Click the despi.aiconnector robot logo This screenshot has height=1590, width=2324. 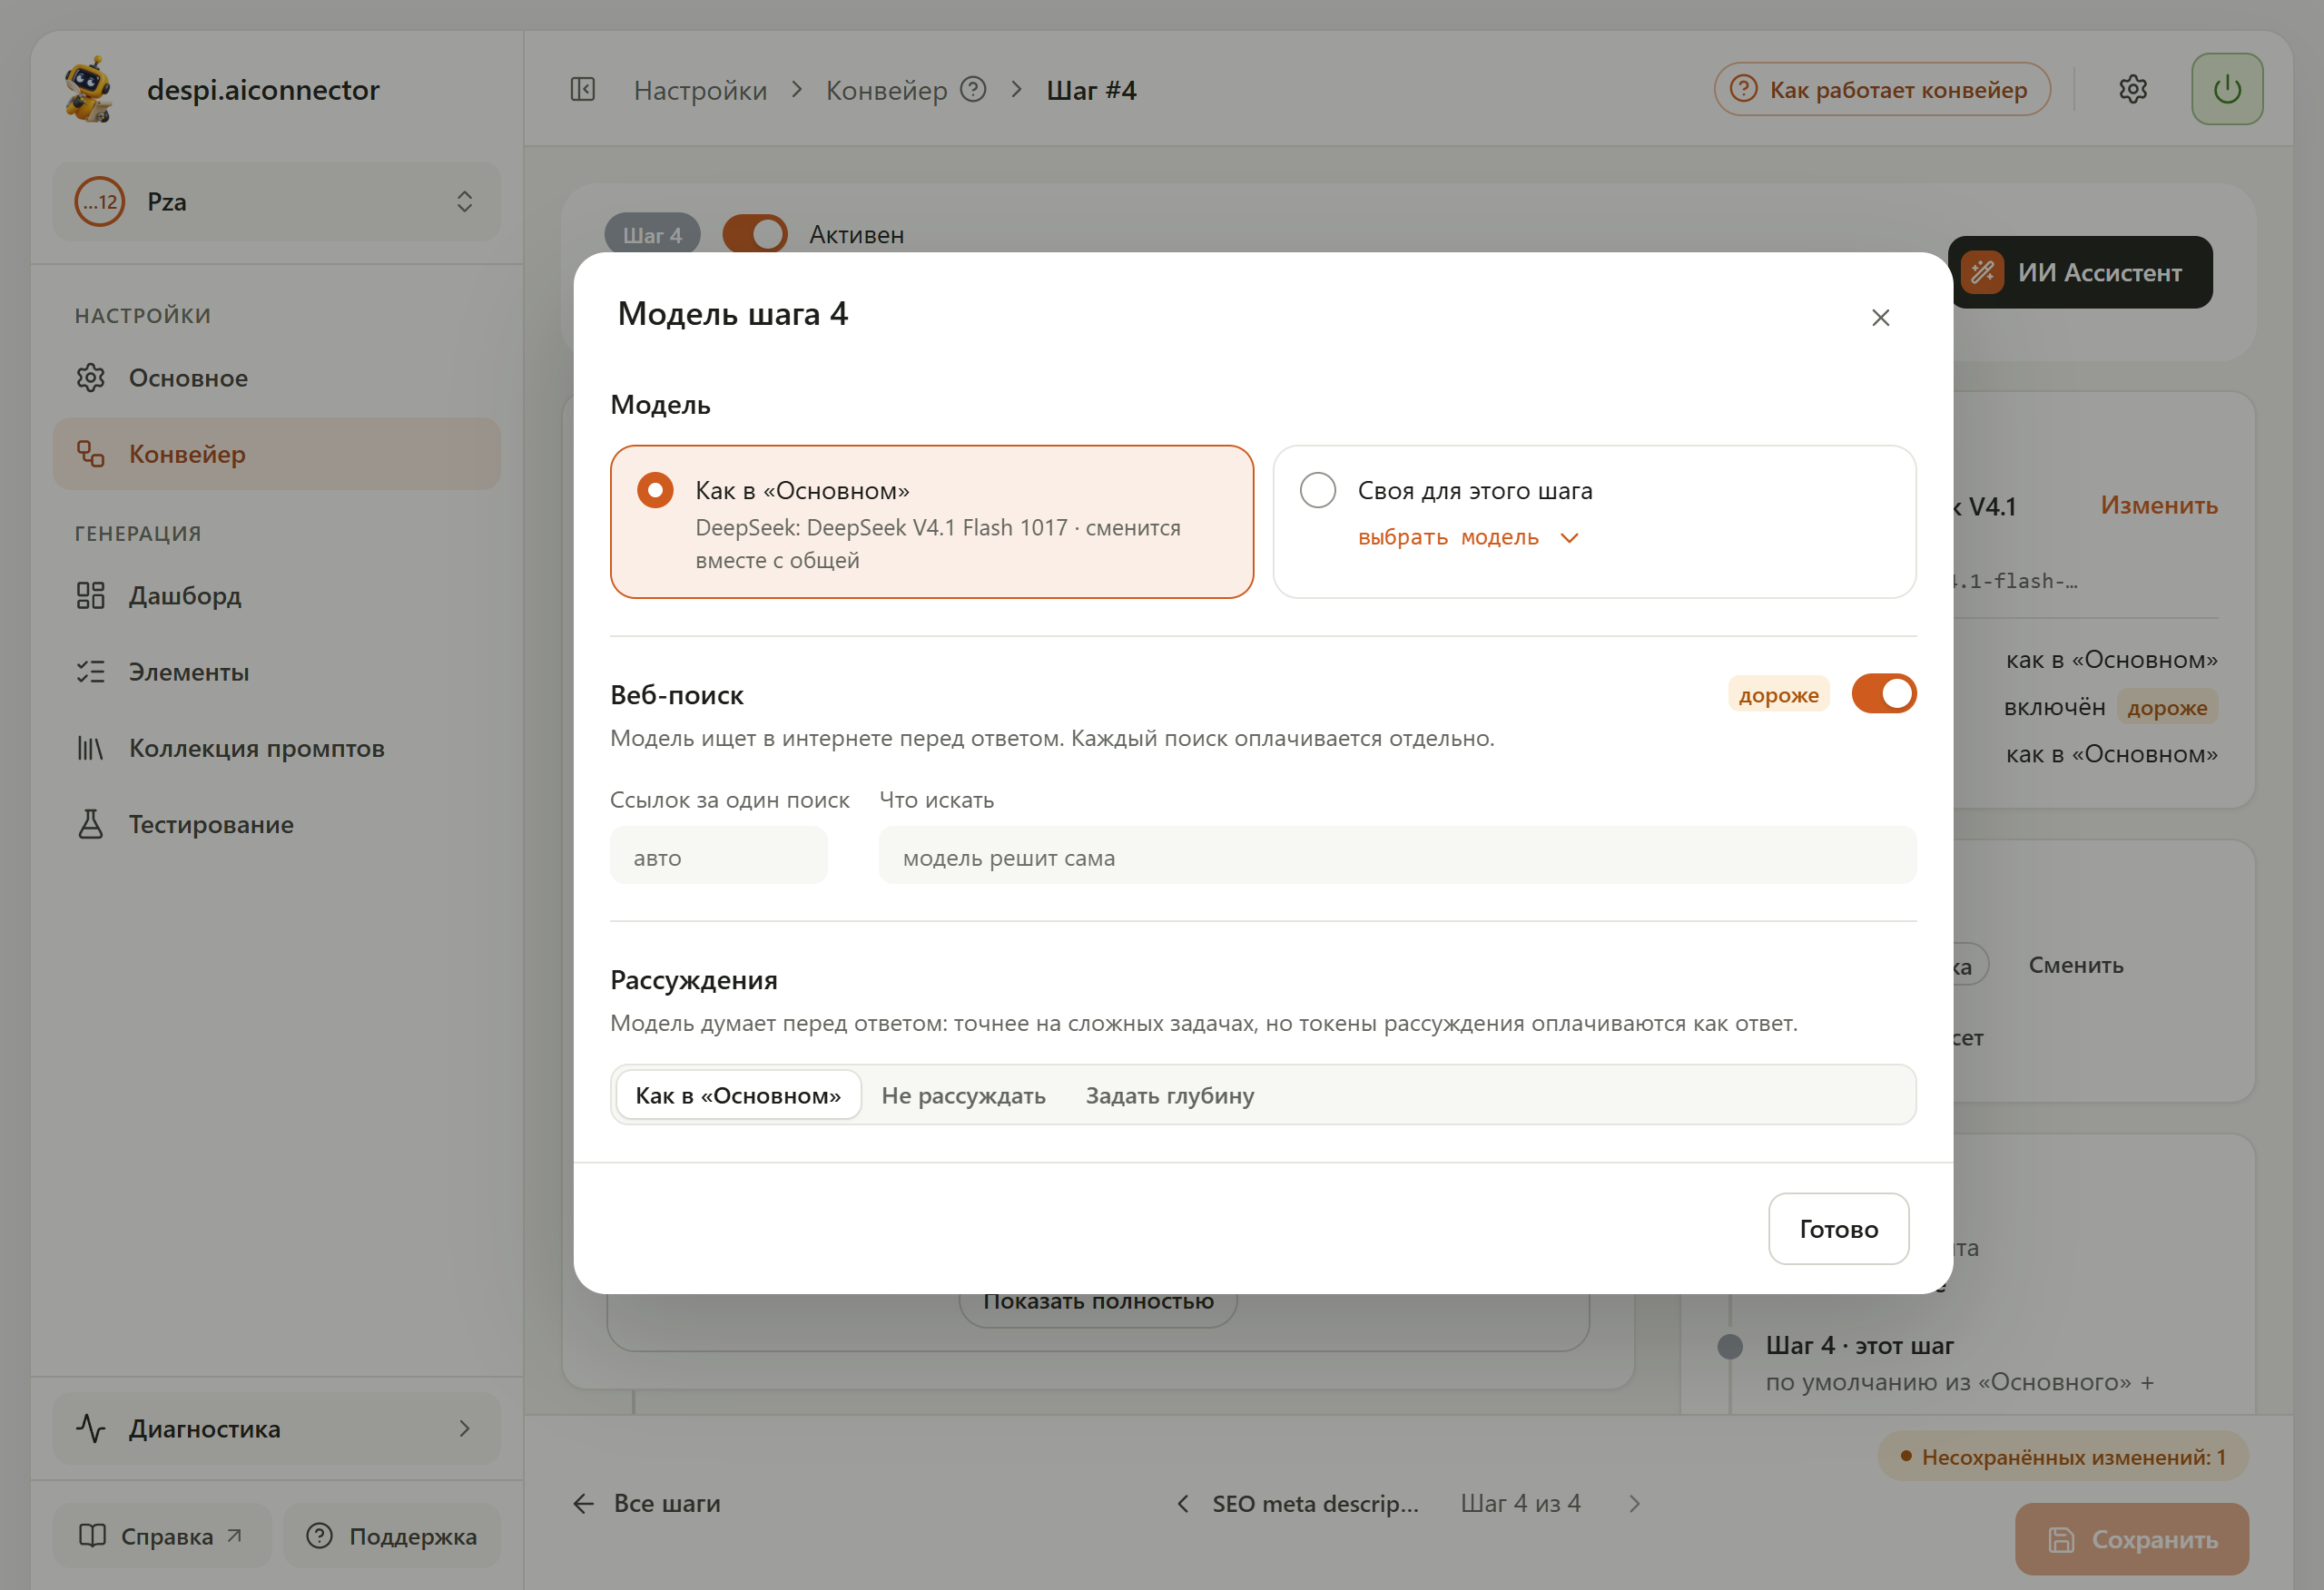click(x=88, y=89)
